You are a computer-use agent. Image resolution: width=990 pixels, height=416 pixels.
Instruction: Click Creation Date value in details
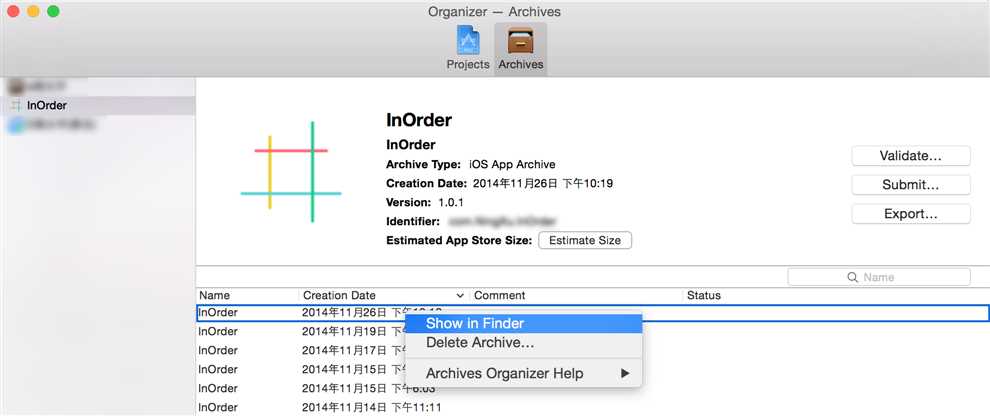(x=542, y=184)
